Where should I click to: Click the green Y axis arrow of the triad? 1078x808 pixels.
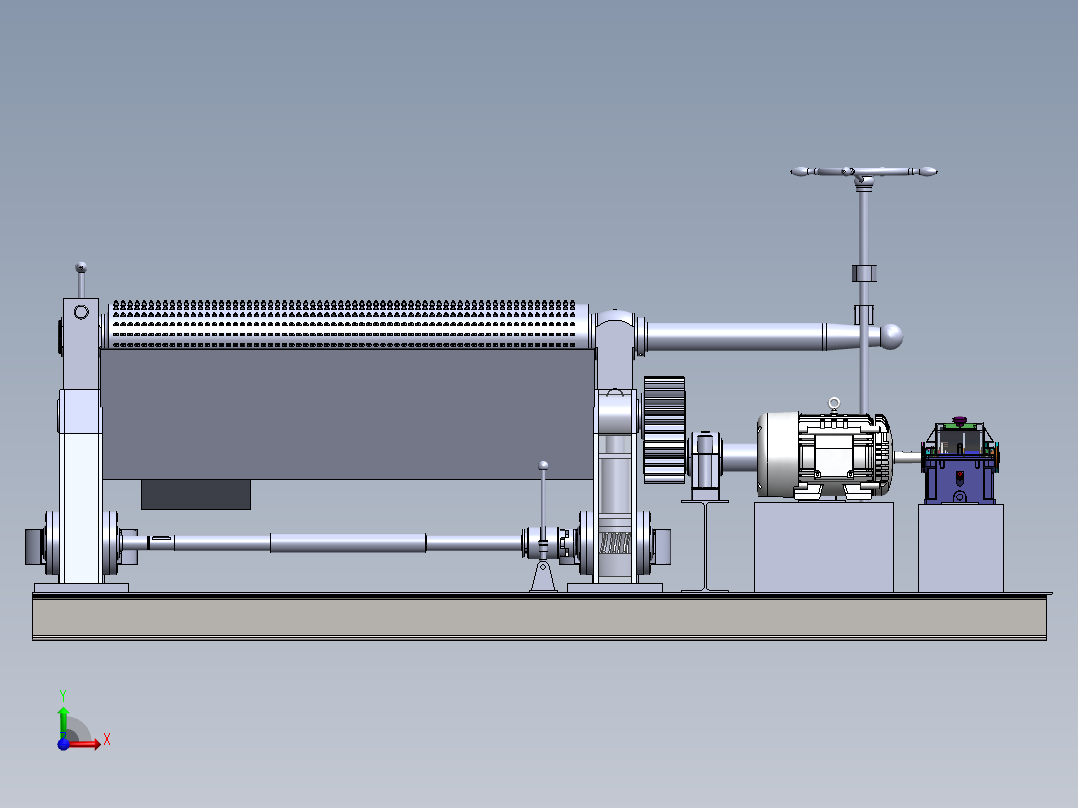(x=63, y=721)
